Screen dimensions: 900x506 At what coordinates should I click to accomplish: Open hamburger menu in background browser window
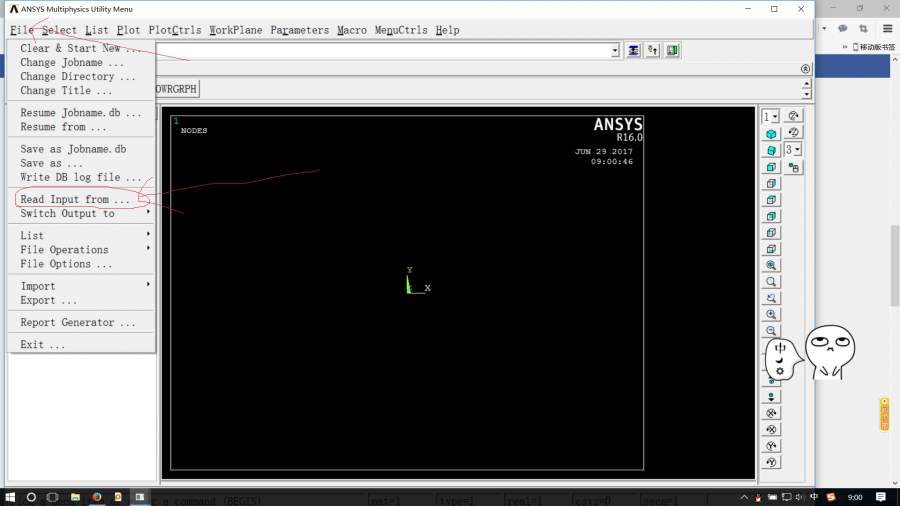pyautogui.click(x=887, y=28)
